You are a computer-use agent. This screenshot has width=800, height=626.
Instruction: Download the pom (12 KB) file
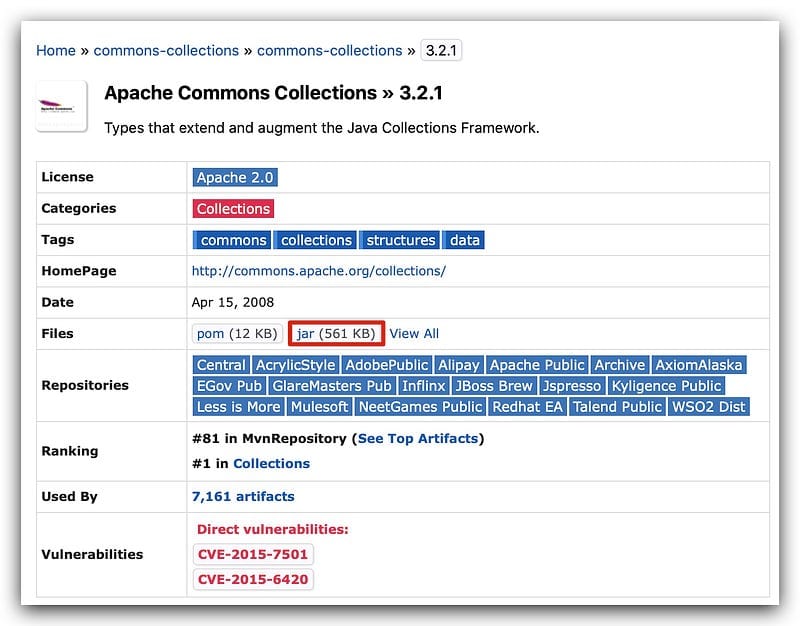(x=236, y=334)
